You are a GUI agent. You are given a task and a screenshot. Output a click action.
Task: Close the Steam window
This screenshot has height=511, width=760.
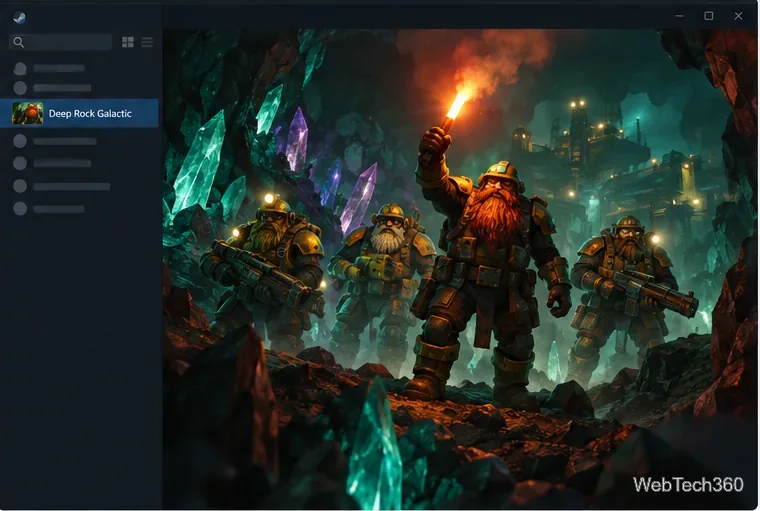(x=738, y=16)
